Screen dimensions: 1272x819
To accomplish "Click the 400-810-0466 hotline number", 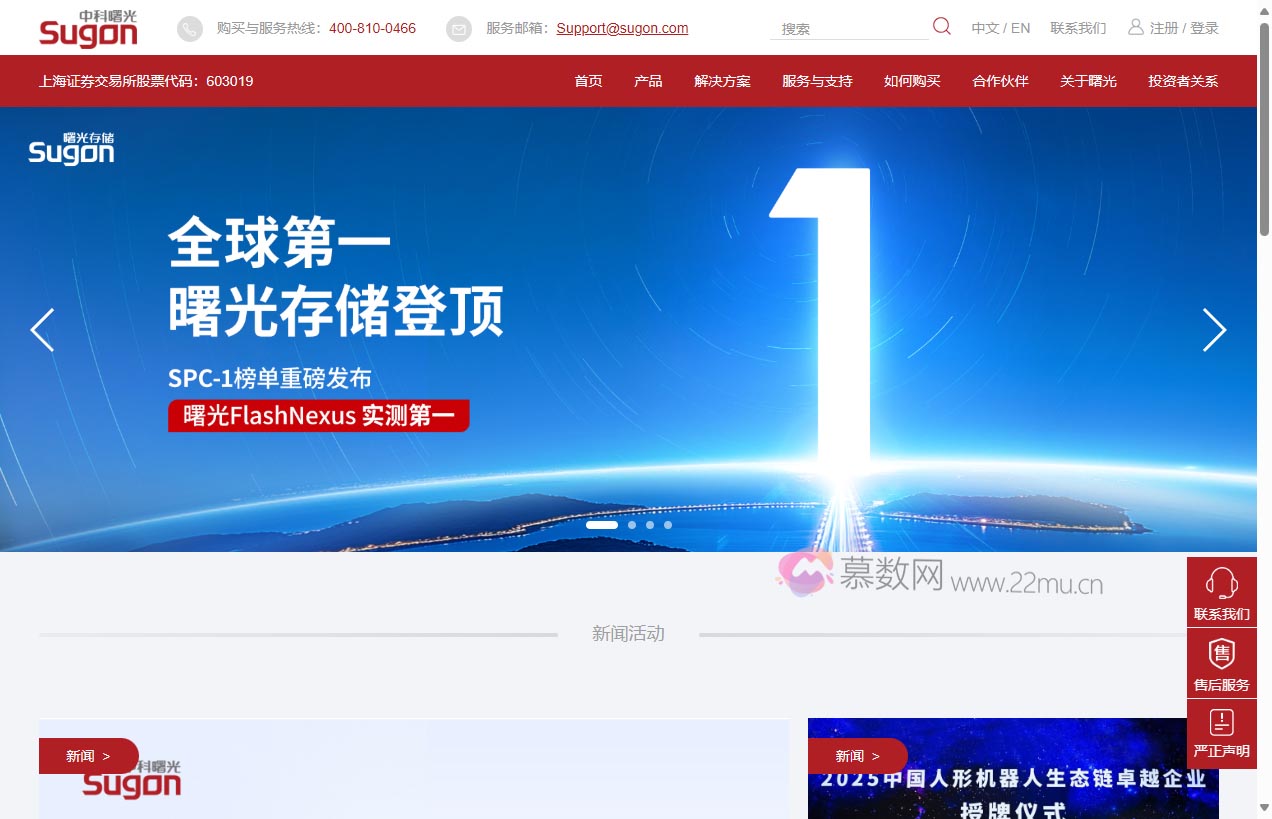I will point(372,28).
